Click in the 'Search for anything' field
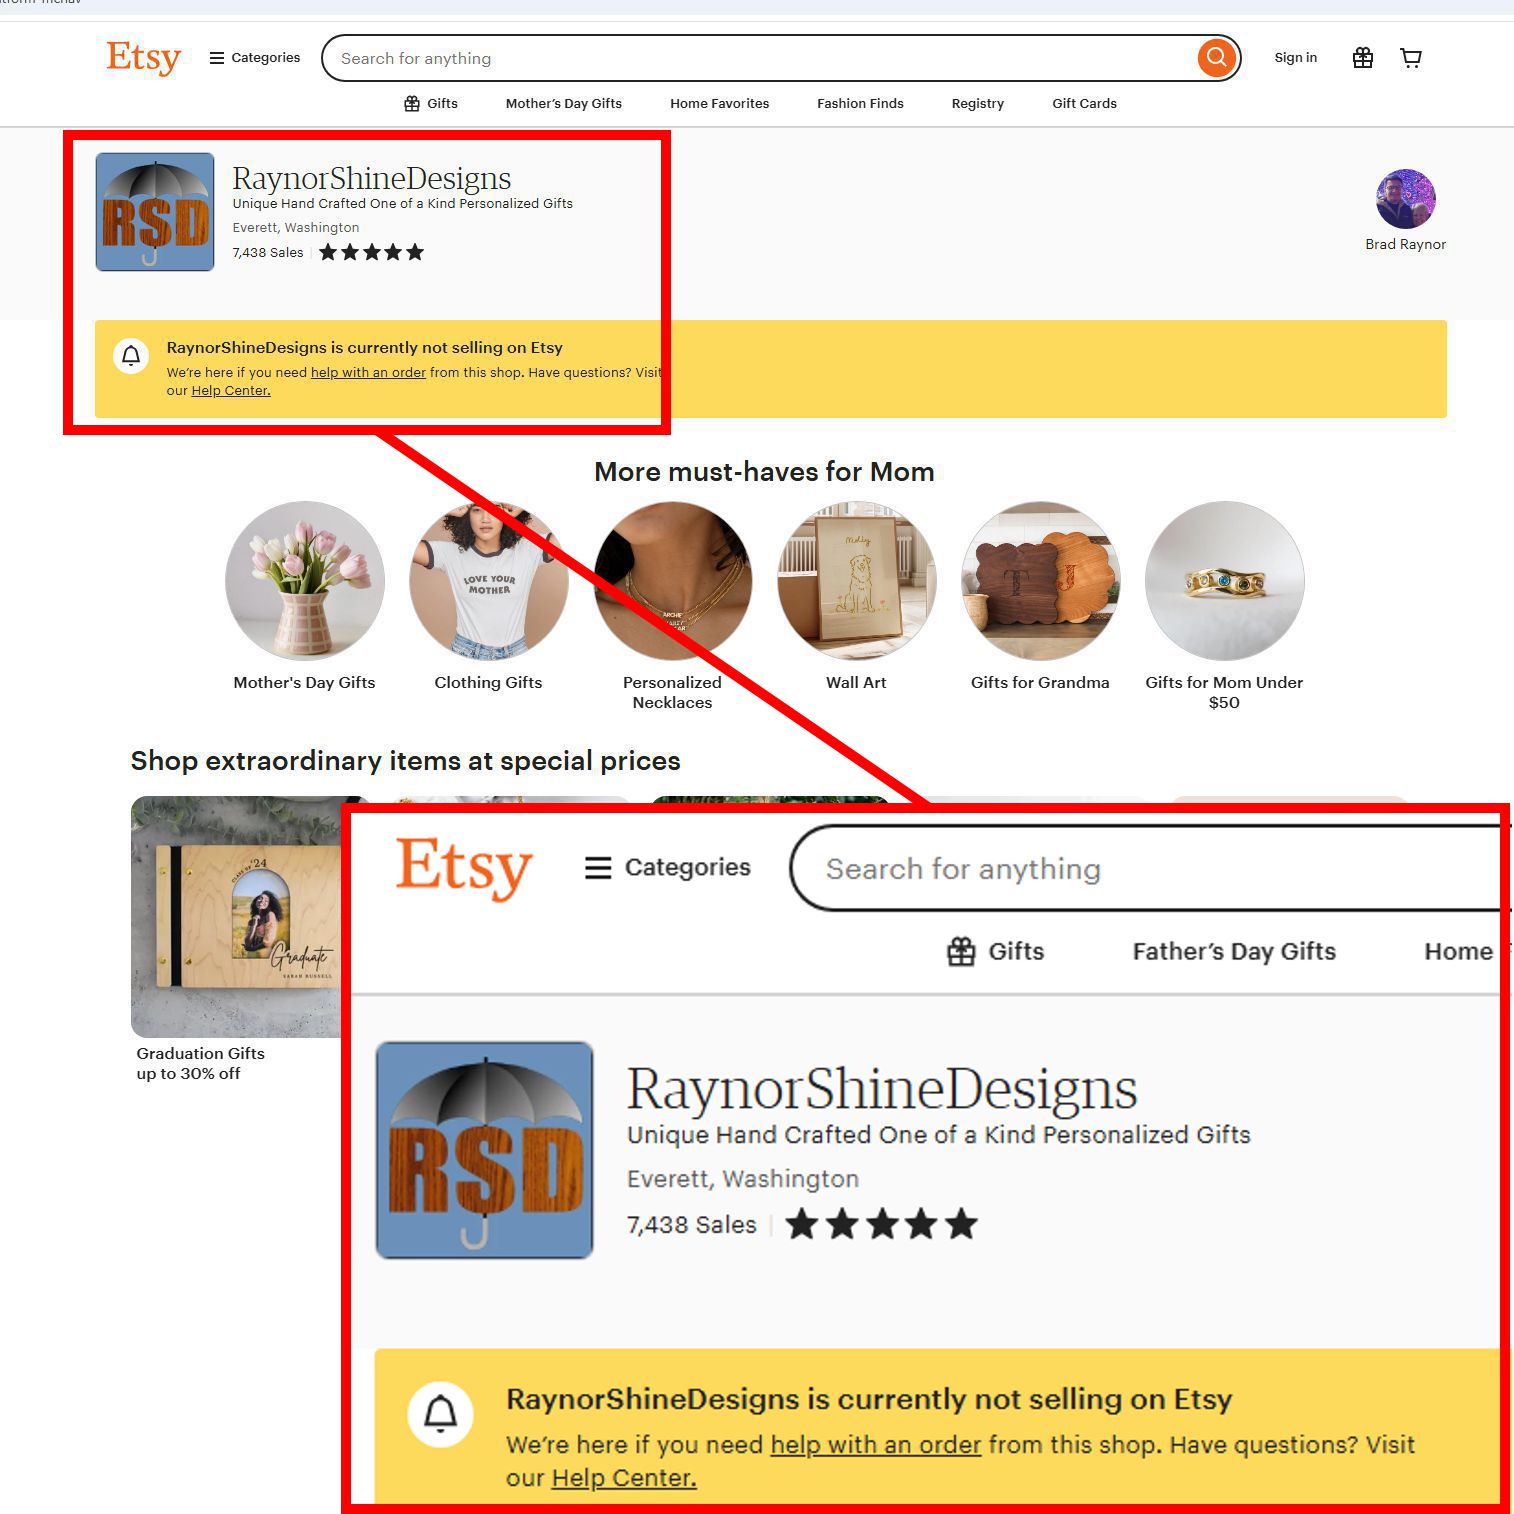1514x1514 pixels. click(760, 58)
